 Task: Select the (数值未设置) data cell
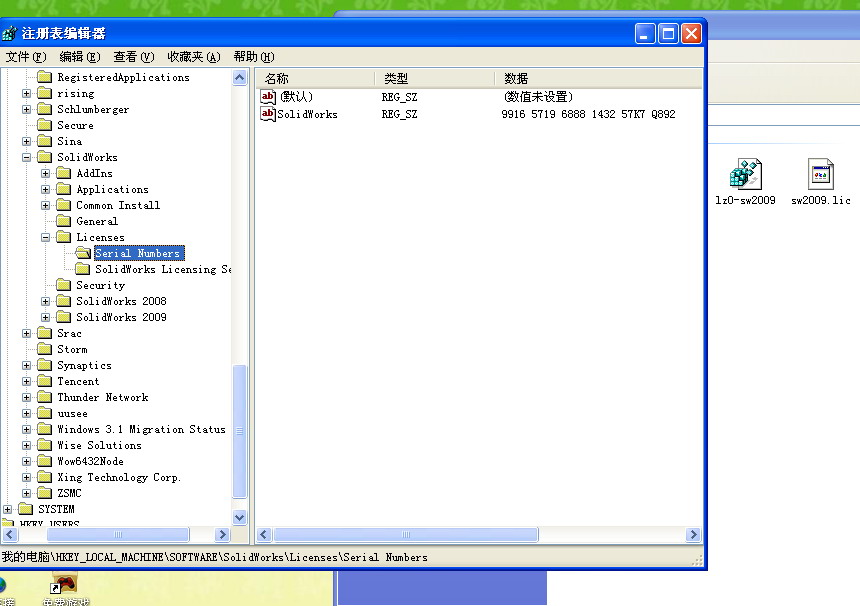pyautogui.click(x=538, y=97)
